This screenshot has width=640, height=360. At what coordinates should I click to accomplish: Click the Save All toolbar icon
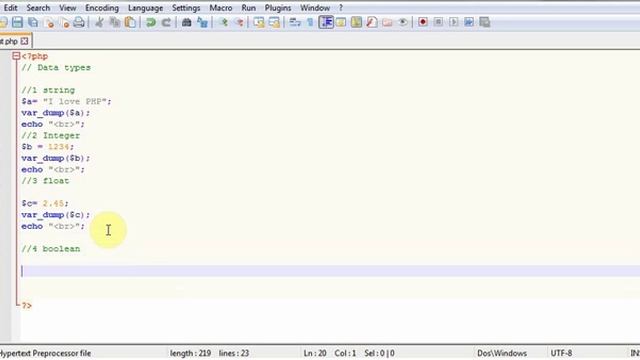click(33, 22)
